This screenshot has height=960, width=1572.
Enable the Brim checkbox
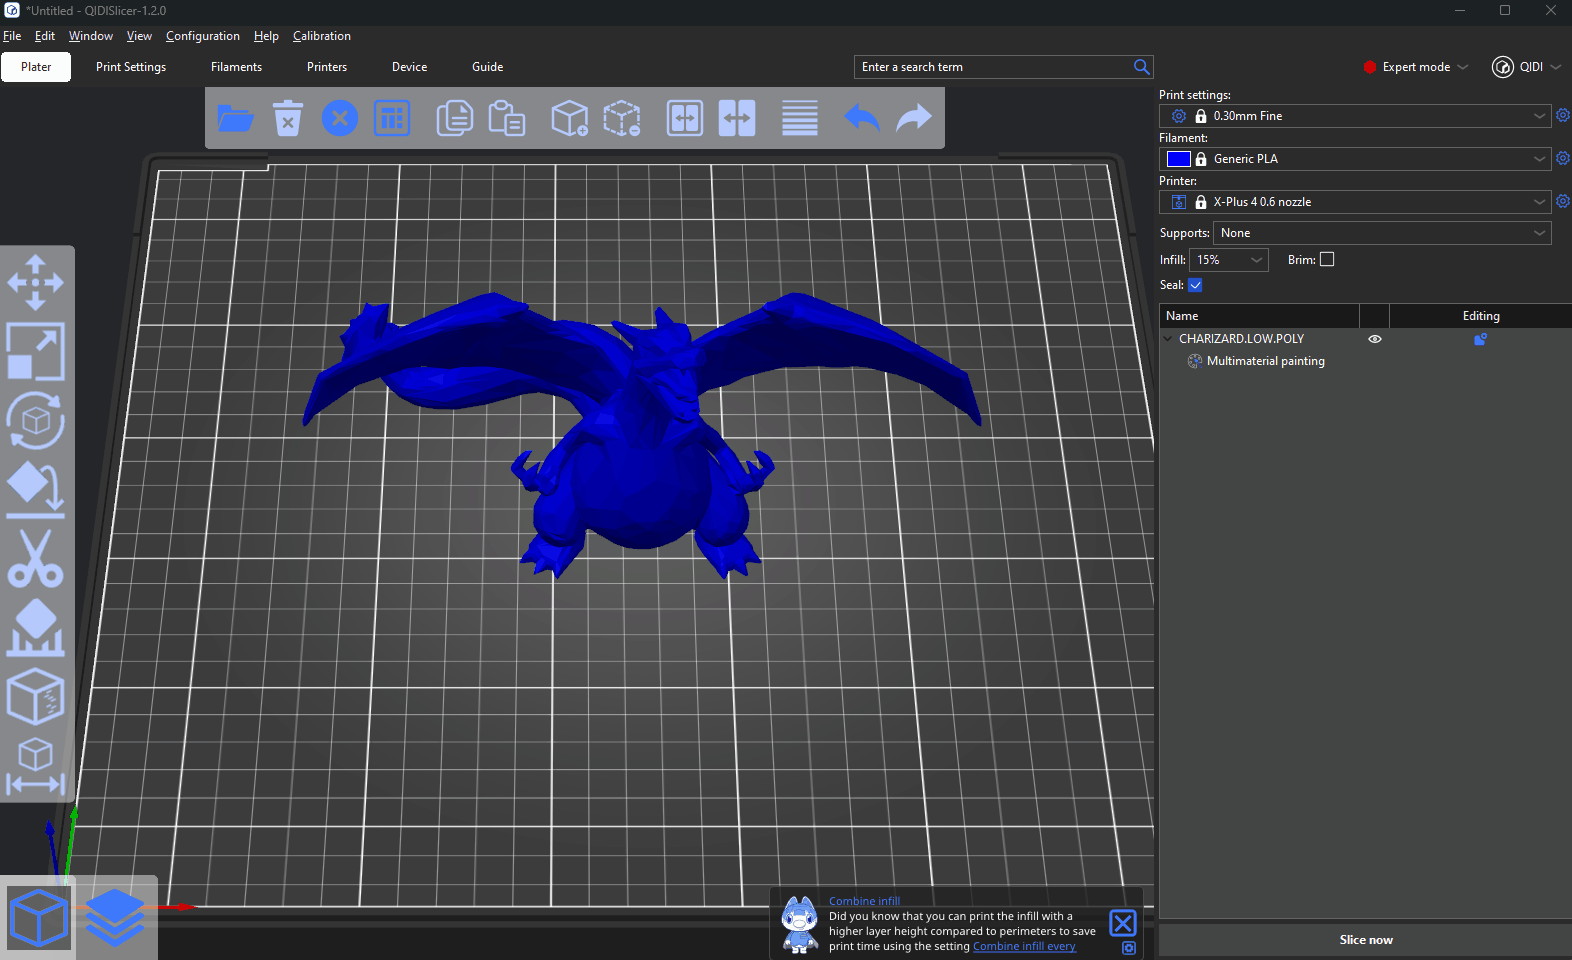point(1327,259)
